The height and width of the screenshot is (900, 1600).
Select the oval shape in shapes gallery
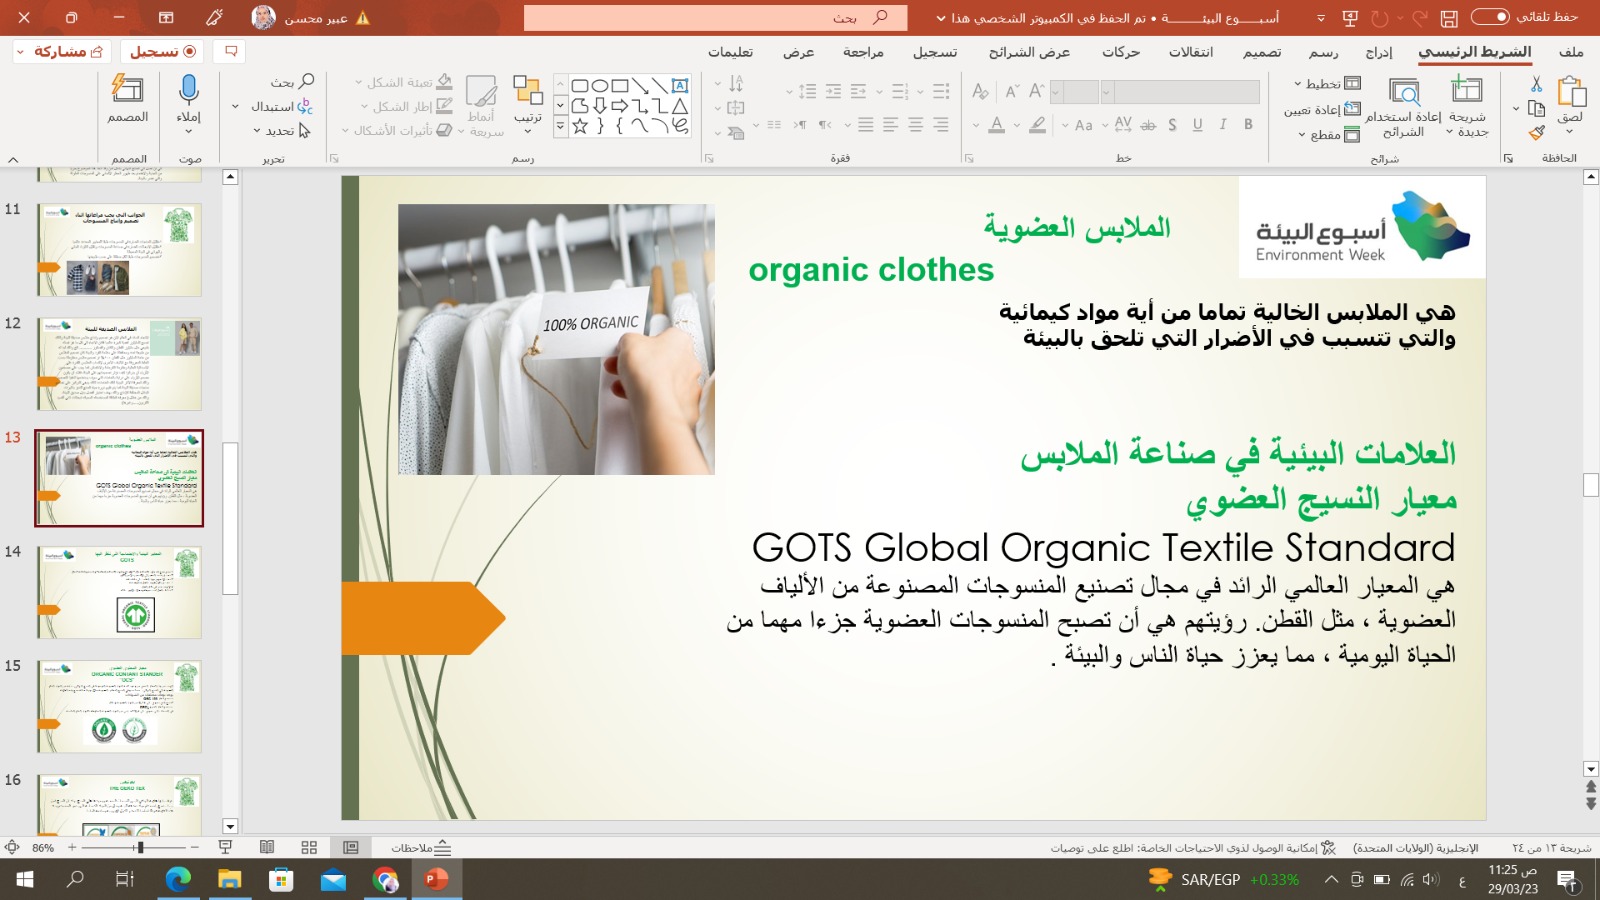coord(600,86)
